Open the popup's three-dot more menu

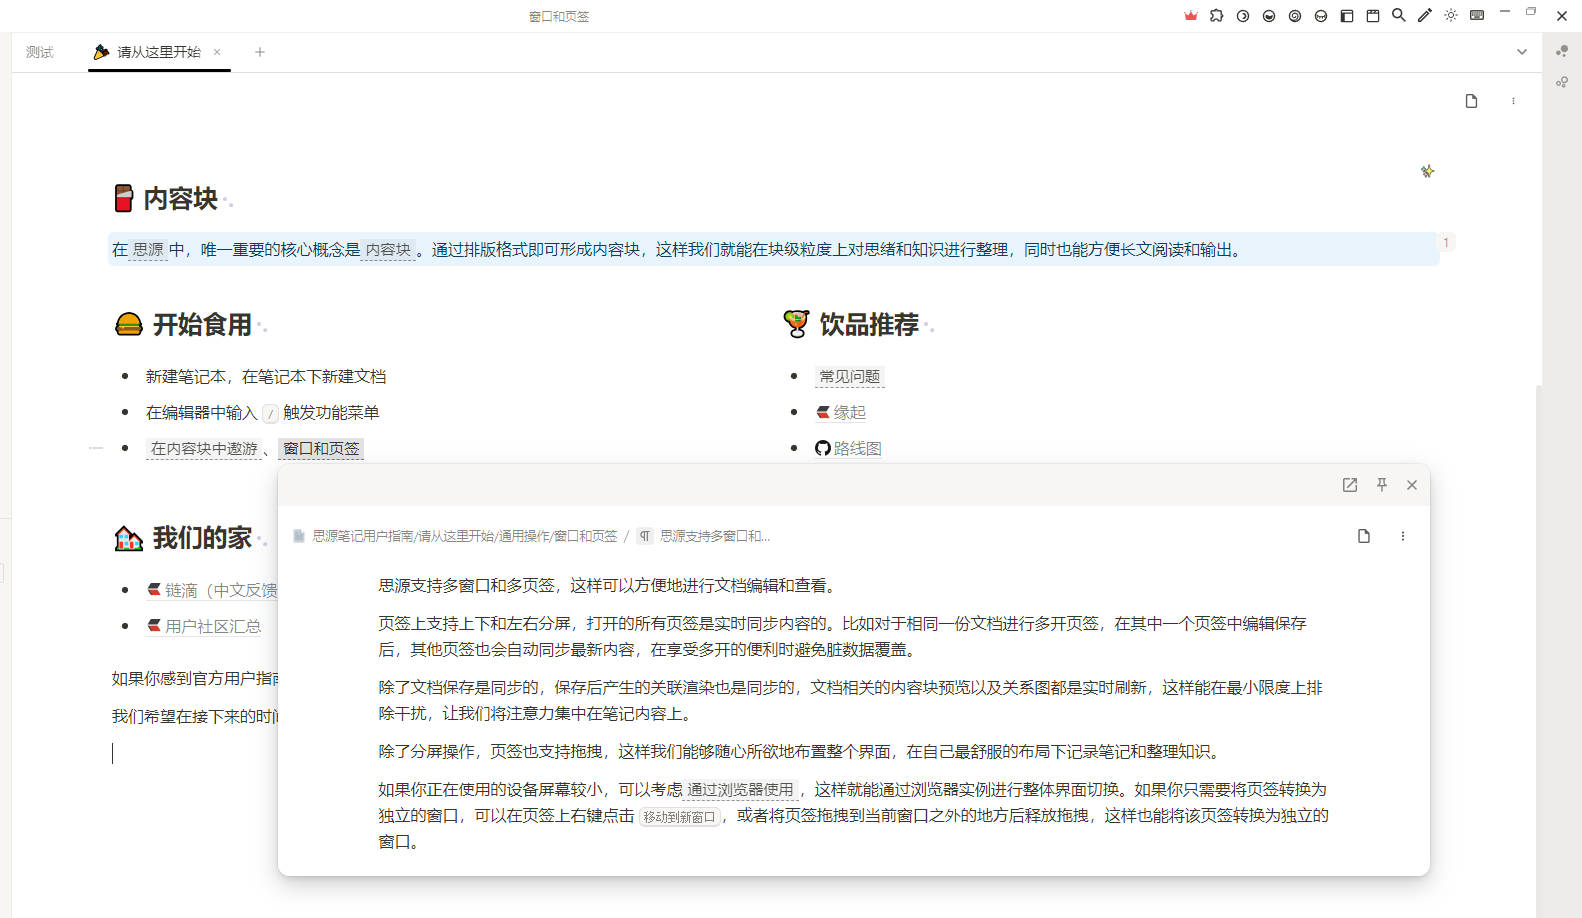point(1402,537)
